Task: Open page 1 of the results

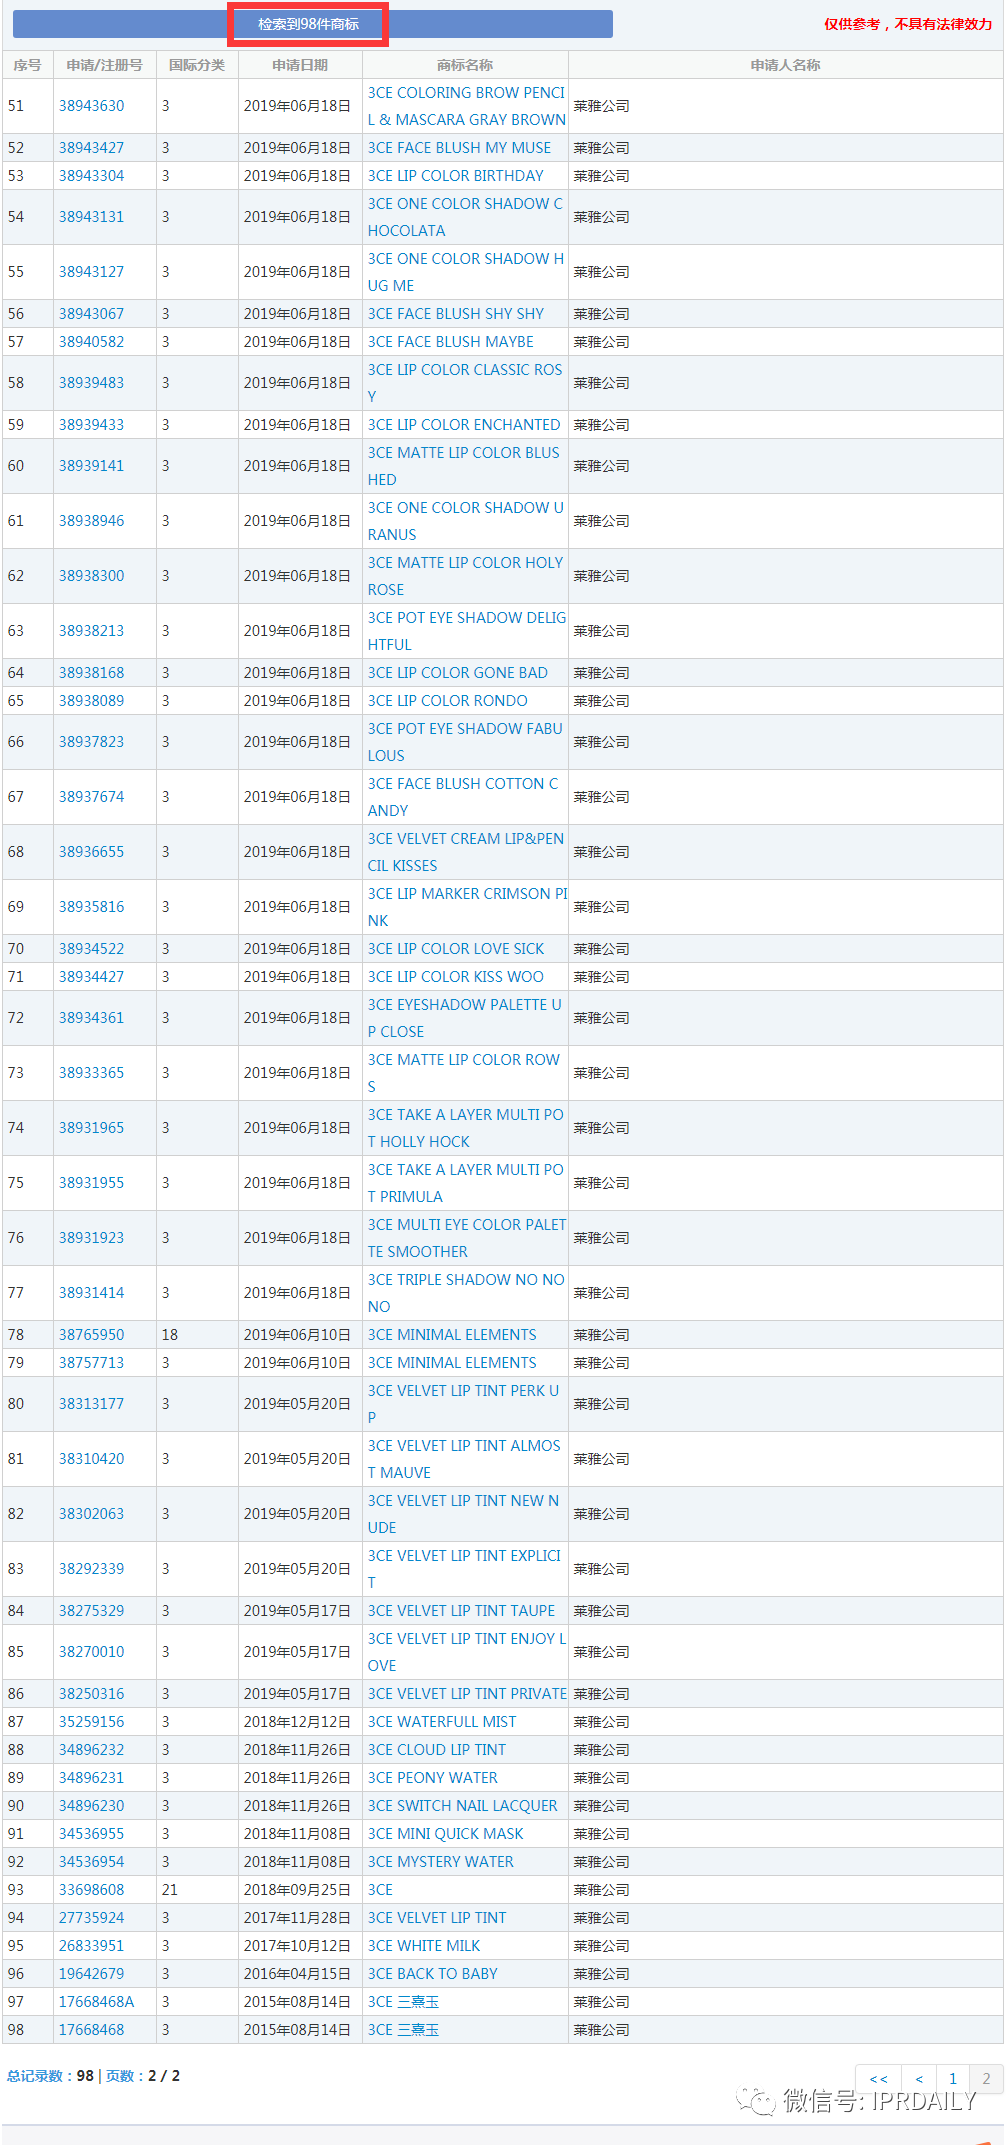Action: (953, 2079)
